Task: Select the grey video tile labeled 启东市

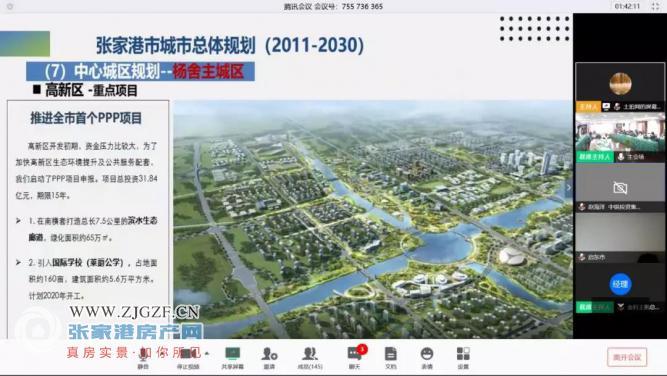Action: coord(620,237)
